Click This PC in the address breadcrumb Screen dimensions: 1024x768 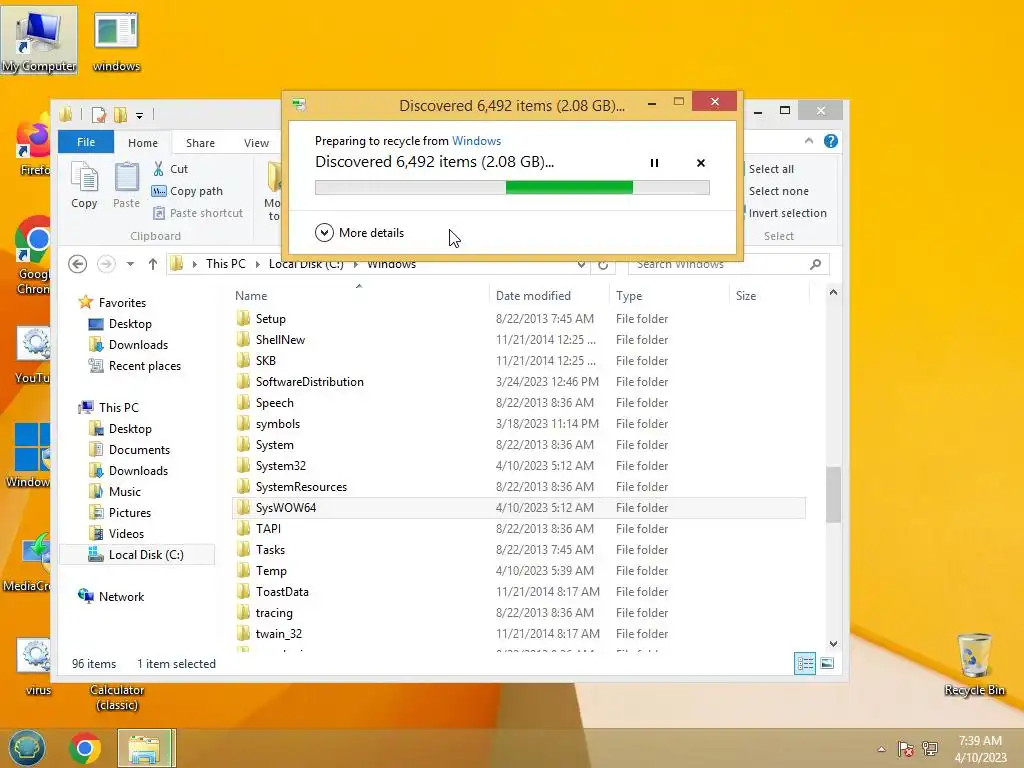pyautogui.click(x=225, y=264)
